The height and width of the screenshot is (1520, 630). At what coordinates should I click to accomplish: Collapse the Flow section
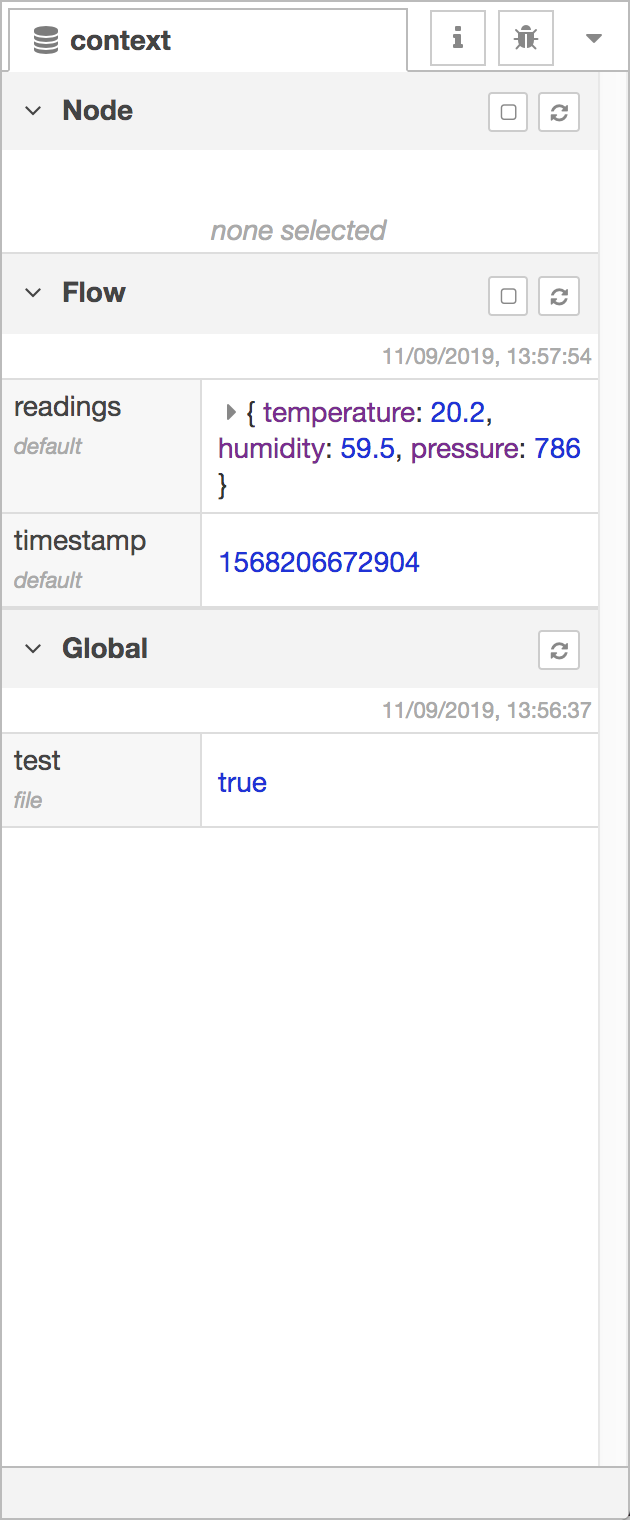coord(33,292)
